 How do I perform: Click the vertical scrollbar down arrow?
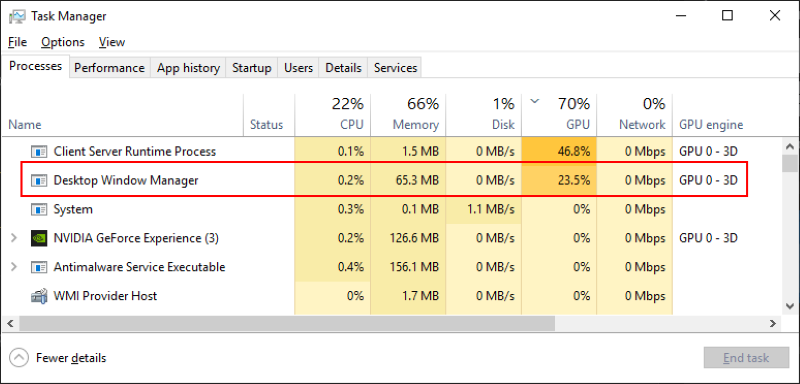[x=790, y=306]
